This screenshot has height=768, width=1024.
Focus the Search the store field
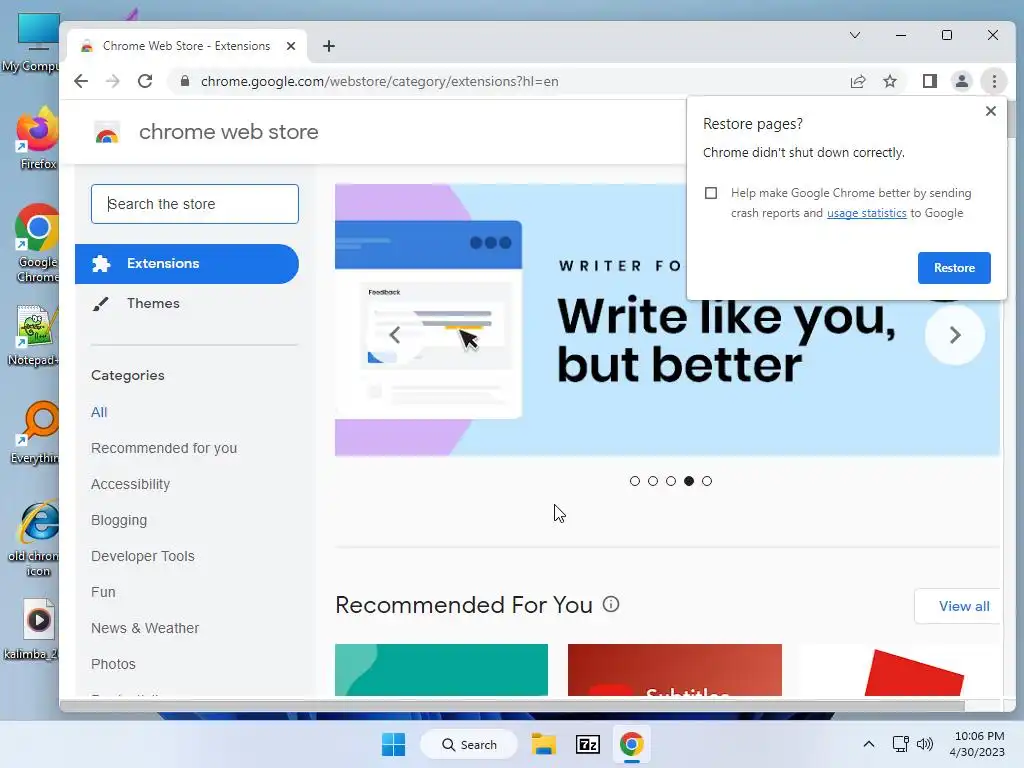coord(195,204)
